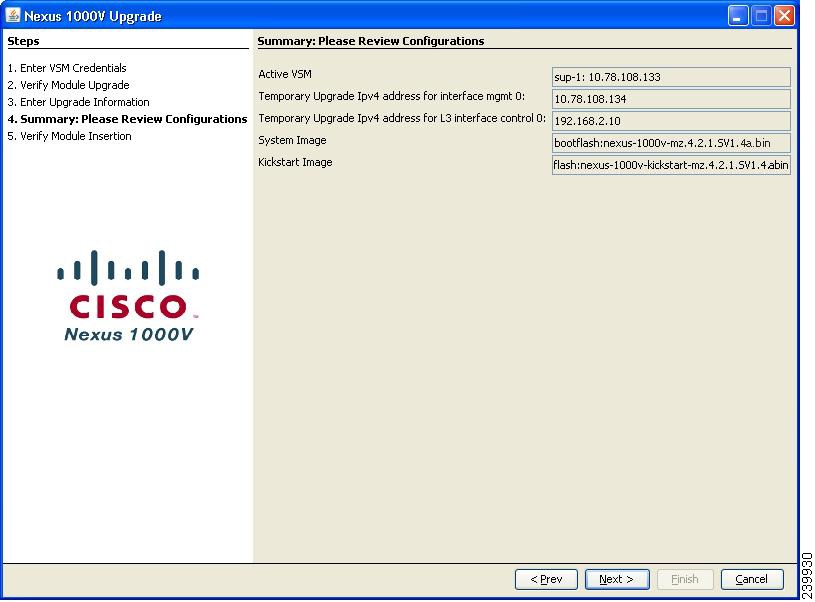Click the L3 control 0 IPv4 address field
Screen dimensions: 815x602
671,121
